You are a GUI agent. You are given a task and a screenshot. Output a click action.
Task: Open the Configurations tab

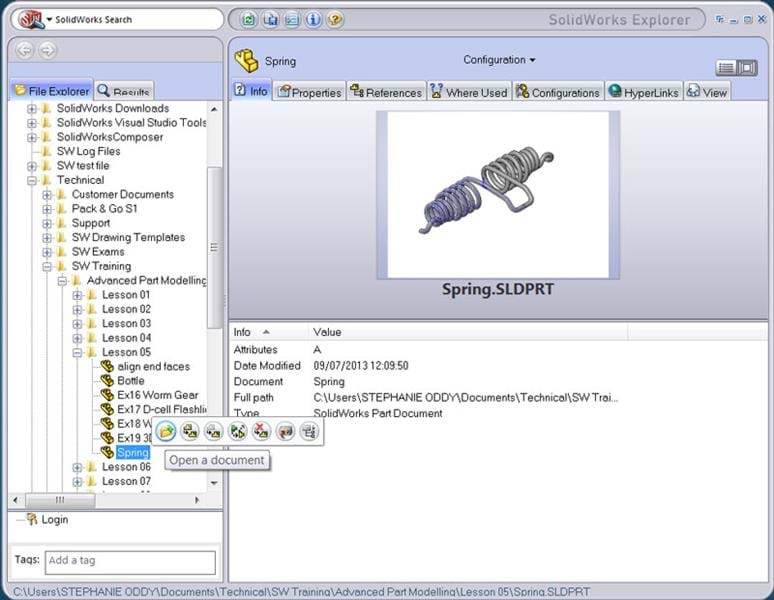point(558,92)
